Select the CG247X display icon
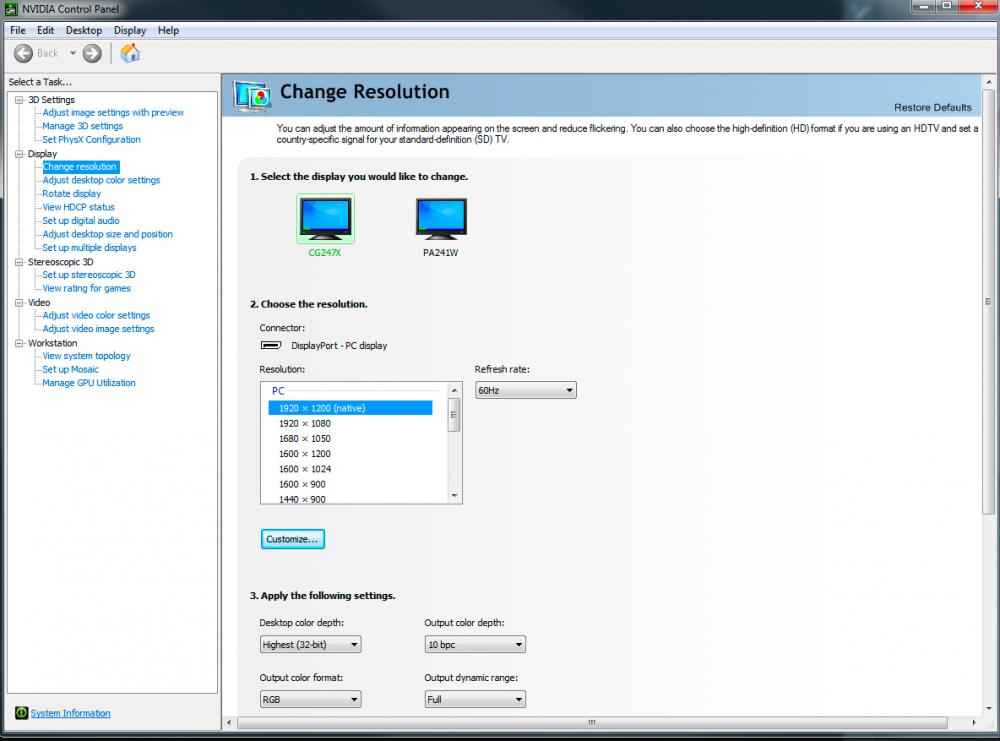Screen dimensions: 1000x741 point(325,218)
